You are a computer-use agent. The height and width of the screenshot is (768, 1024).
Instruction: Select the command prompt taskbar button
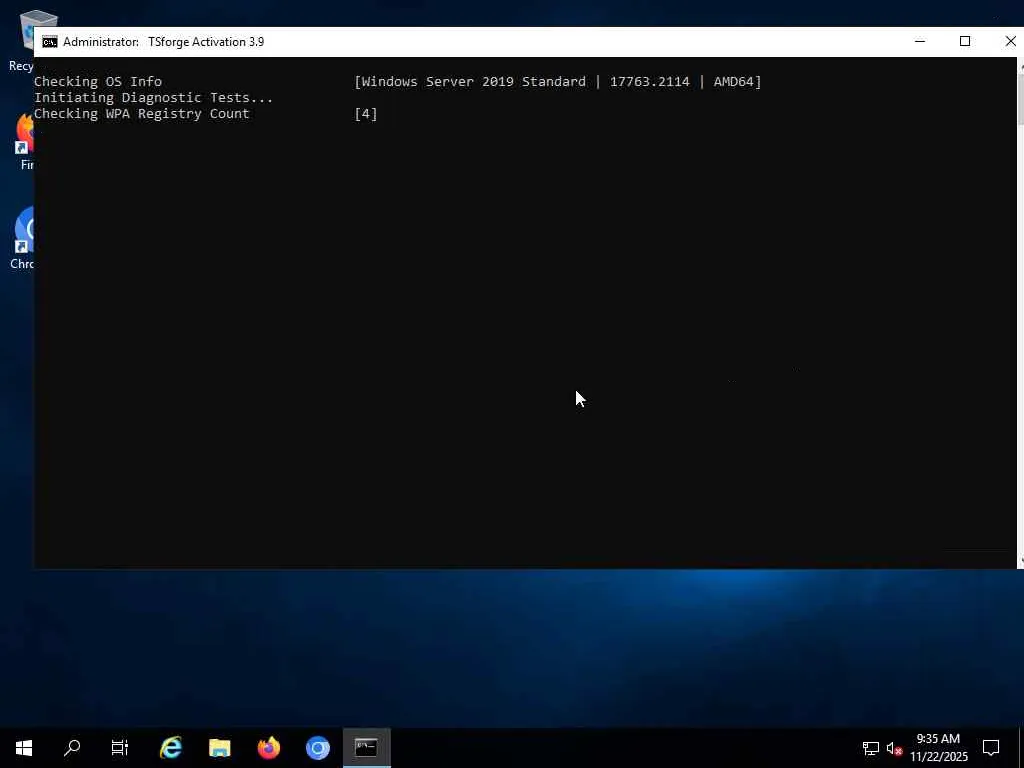pyautogui.click(x=366, y=748)
